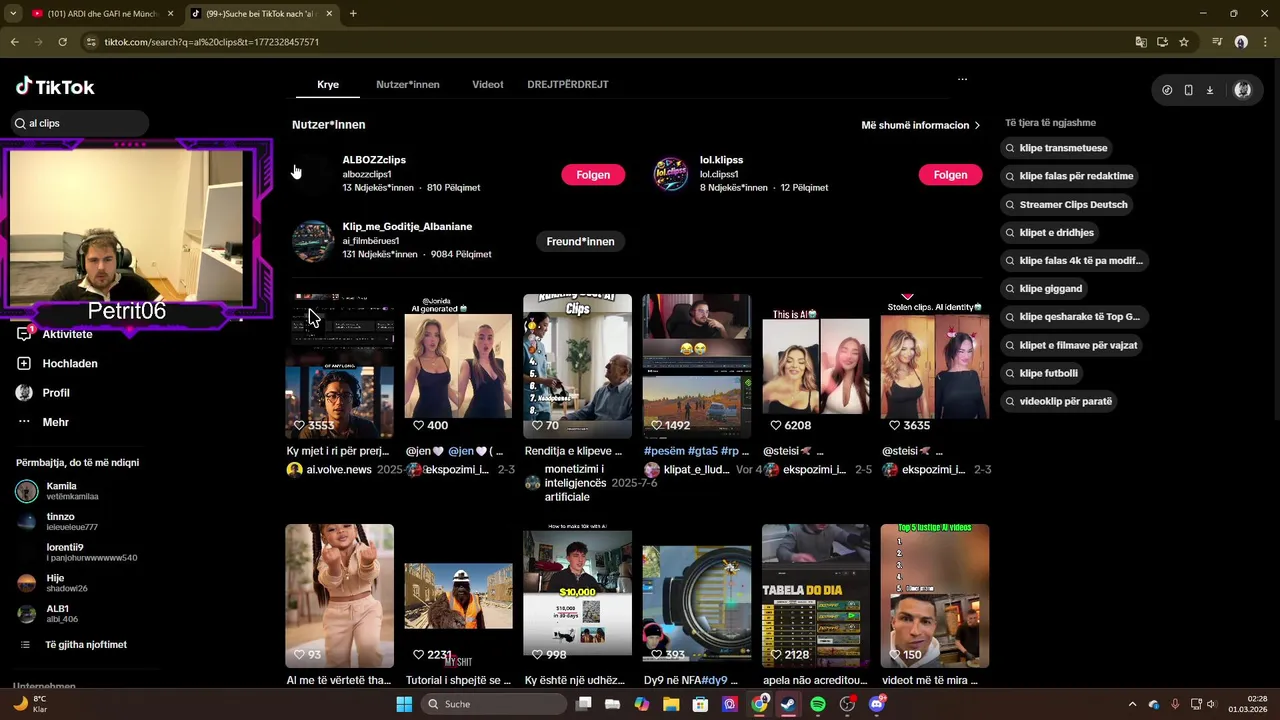Switch to Videot tab
Screen dimensions: 1280x720
[x=488, y=84]
